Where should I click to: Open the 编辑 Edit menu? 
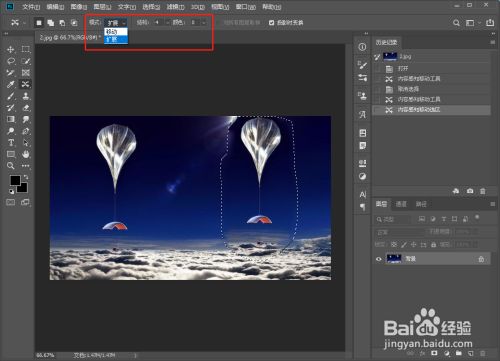(55, 7)
